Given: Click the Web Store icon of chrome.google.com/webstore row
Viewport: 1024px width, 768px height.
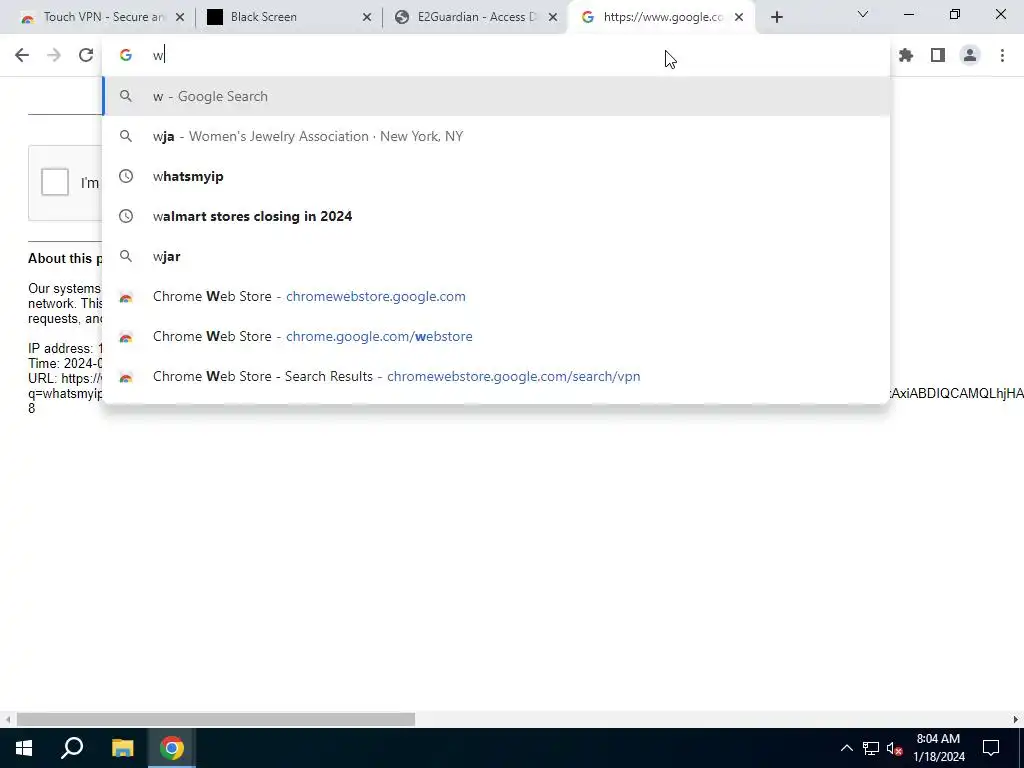Looking at the screenshot, I should [x=126, y=337].
